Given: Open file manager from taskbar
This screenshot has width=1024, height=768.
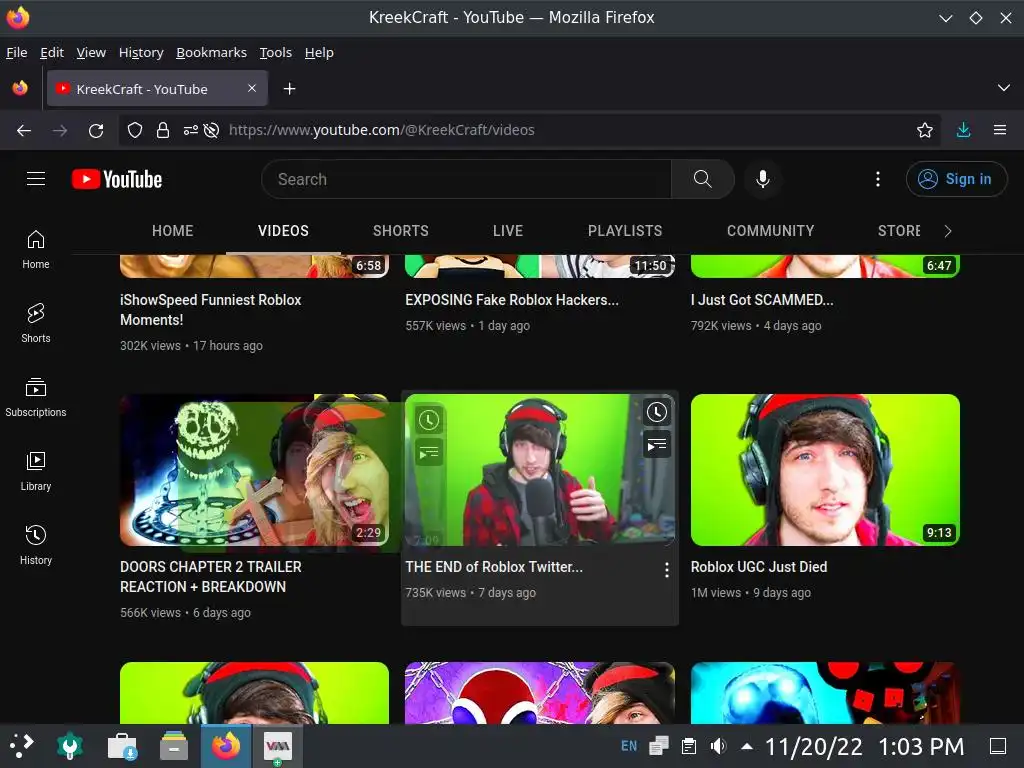Looking at the screenshot, I should coord(173,746).
